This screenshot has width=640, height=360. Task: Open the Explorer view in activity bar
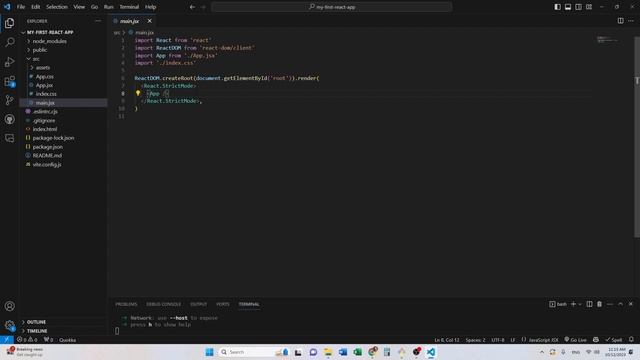pos(9,23)
